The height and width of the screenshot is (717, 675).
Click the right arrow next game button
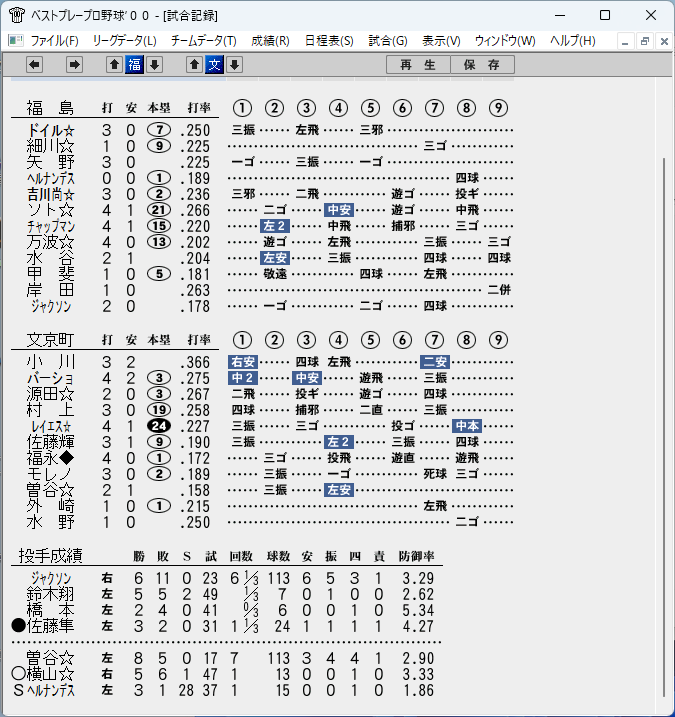[x=74, y=65]
